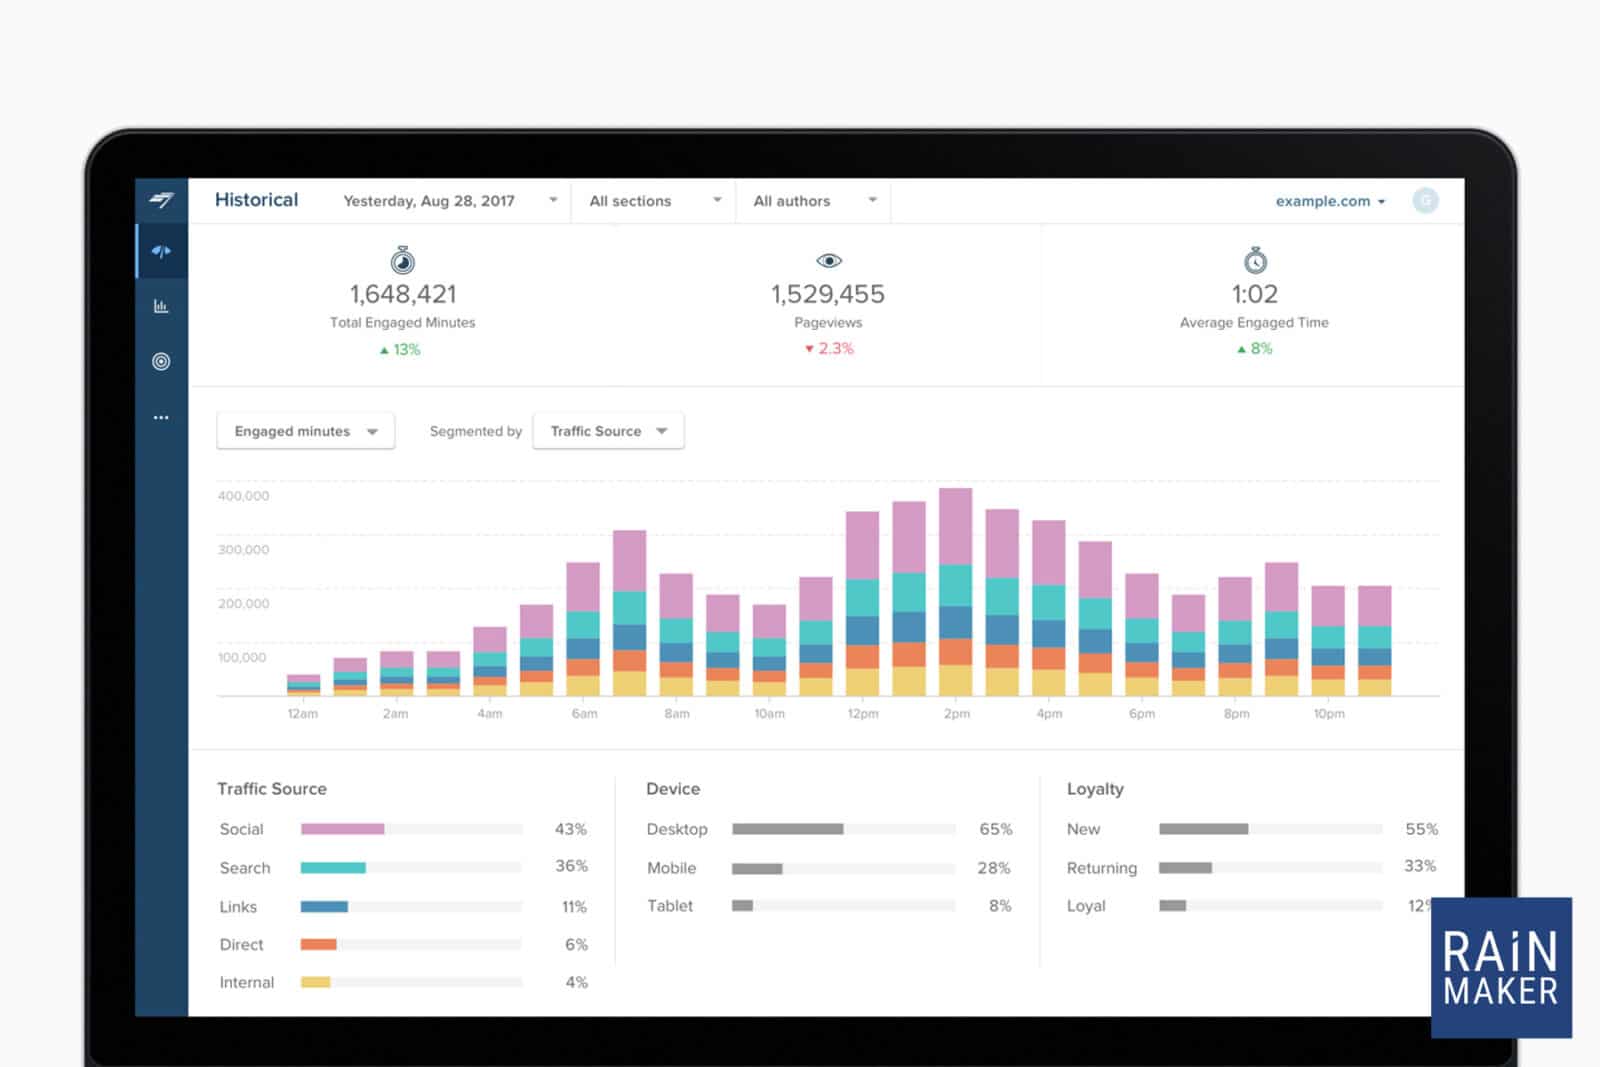
Task: Click the teal Search traffic bar
Action: tap(333, 868)
